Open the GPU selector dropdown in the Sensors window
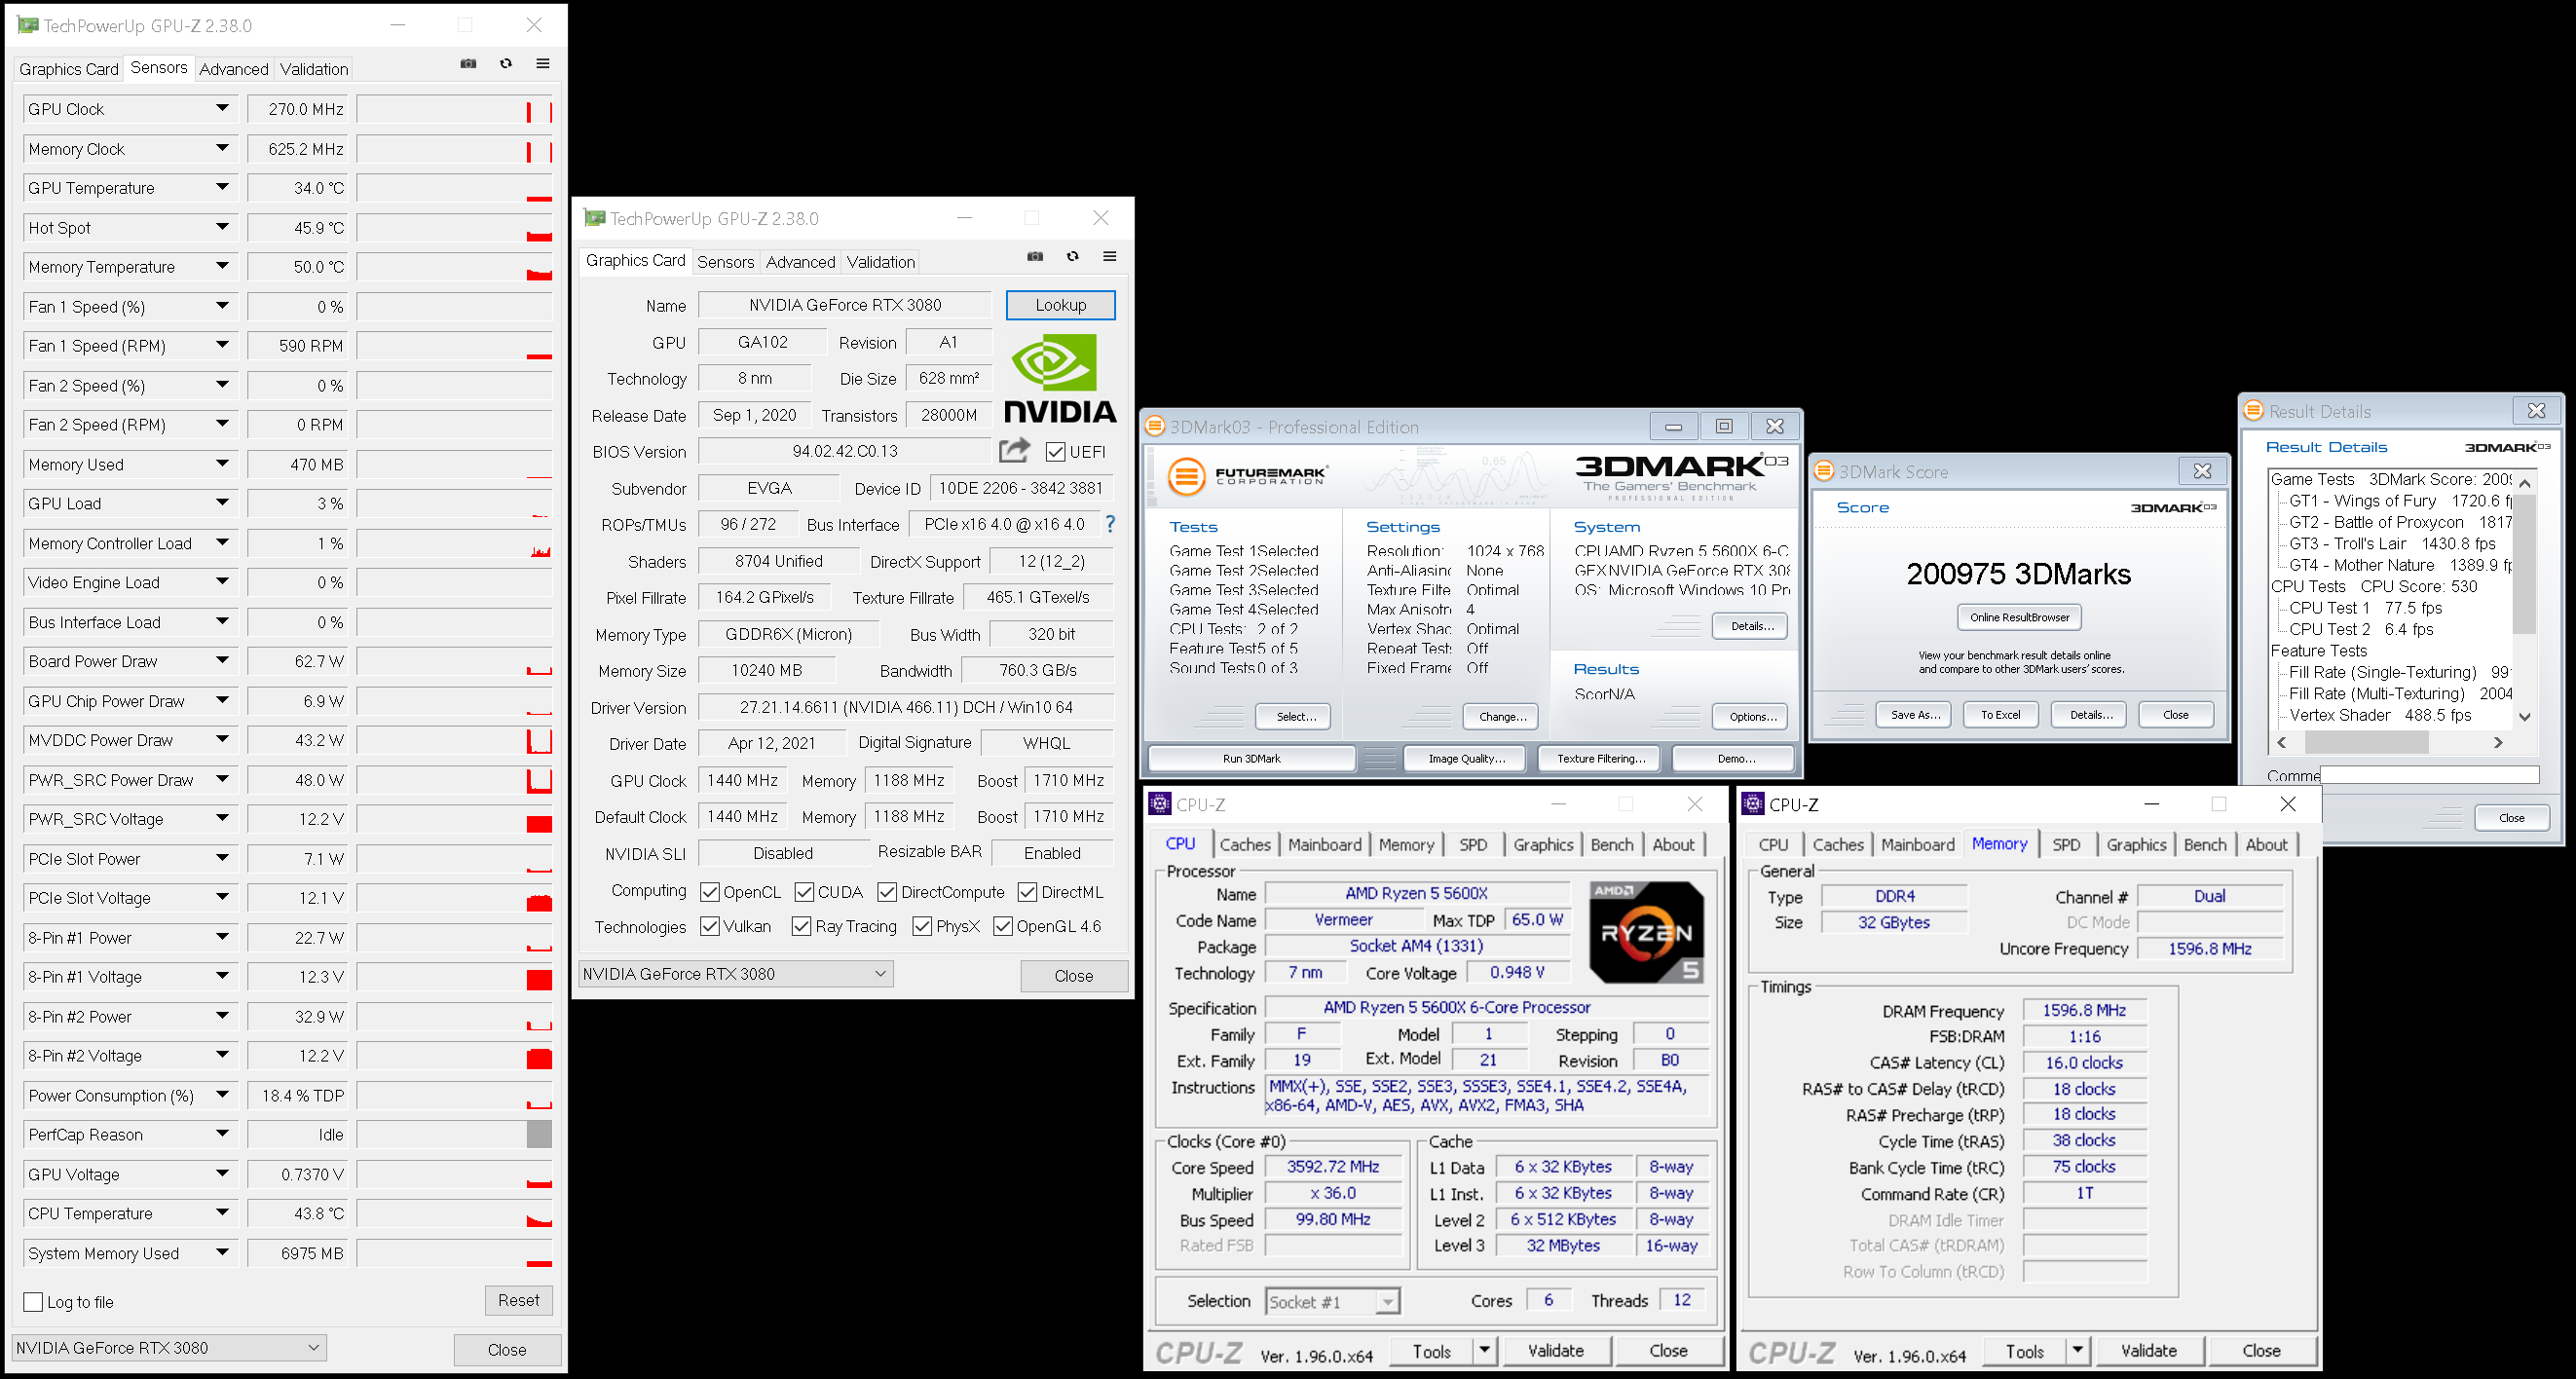This screenshot has height=1379, width=2576. tap(169, 1348)
